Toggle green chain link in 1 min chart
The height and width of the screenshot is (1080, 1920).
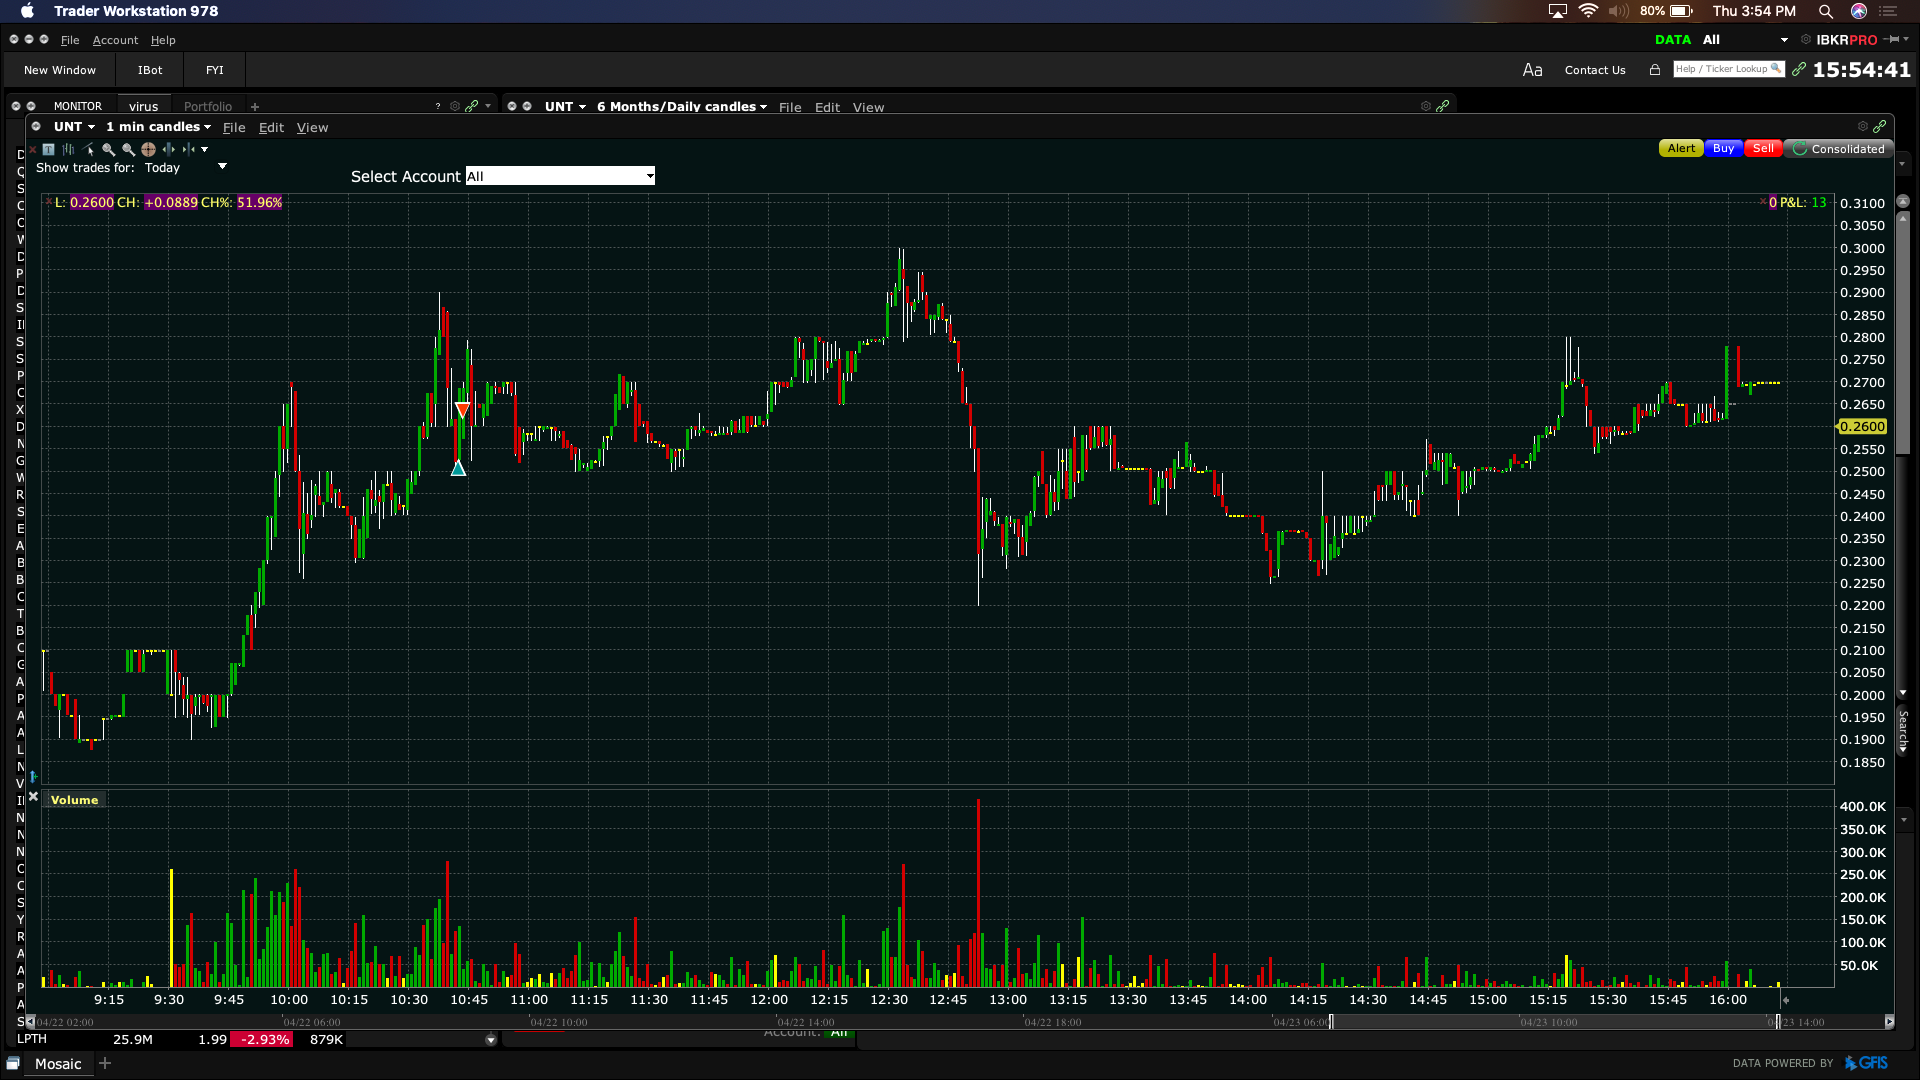(1880, 127)
